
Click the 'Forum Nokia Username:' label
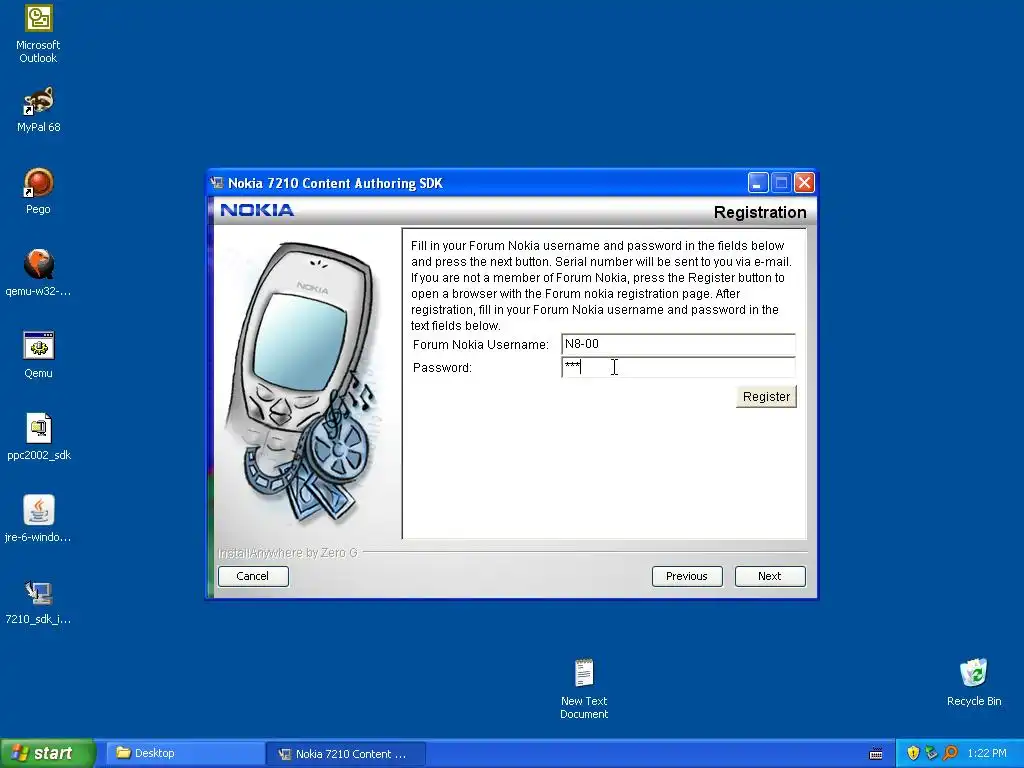click(481, 345)
